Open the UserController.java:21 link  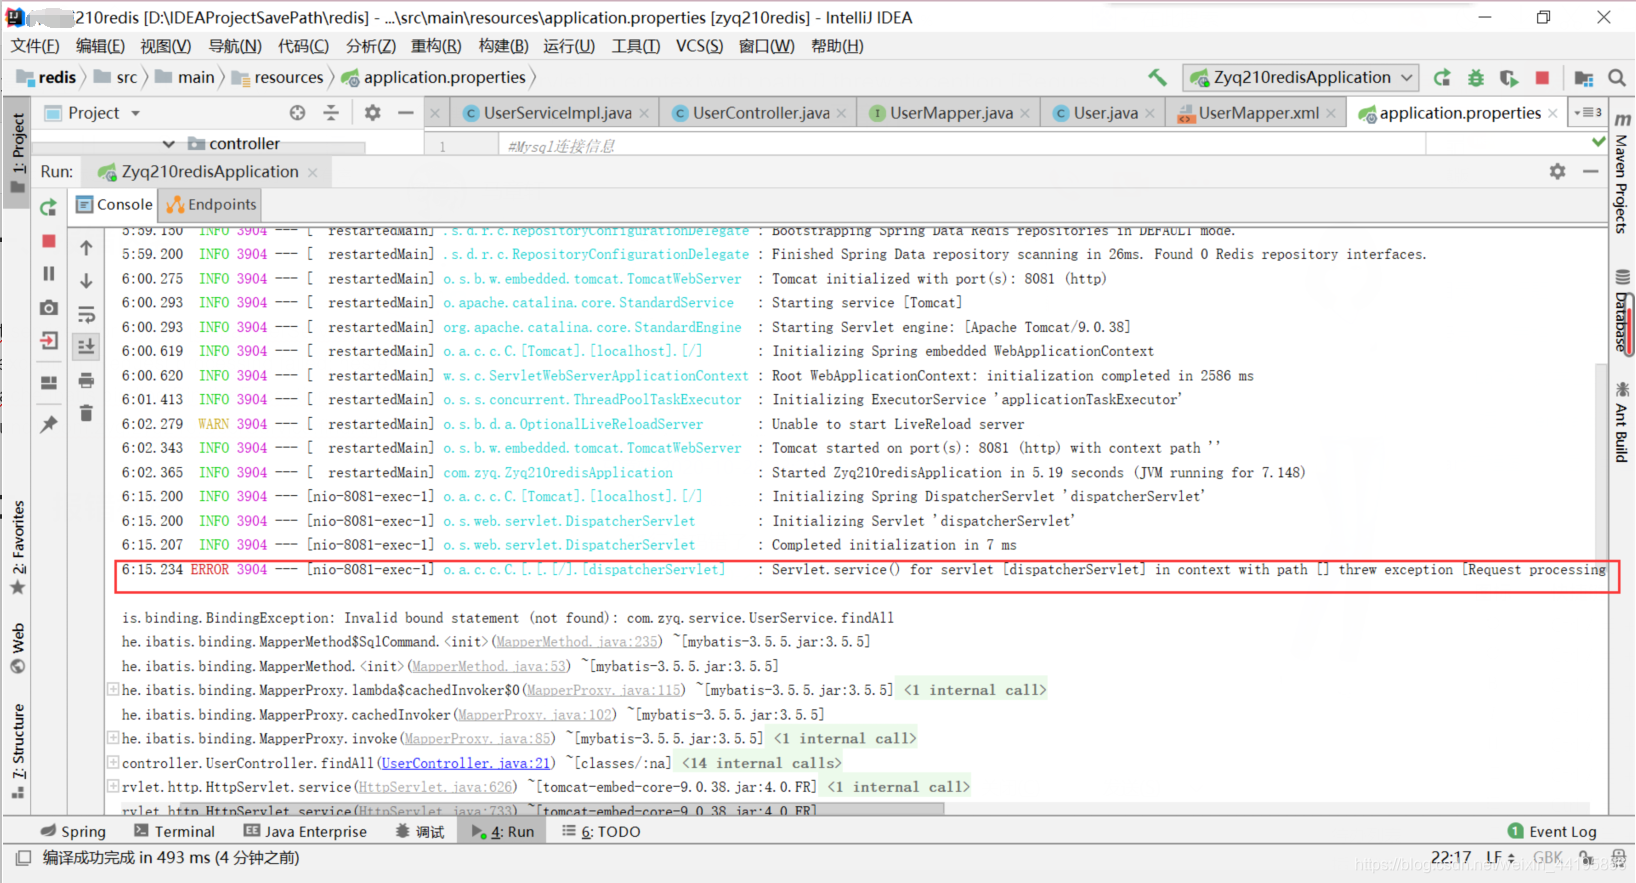466,763
